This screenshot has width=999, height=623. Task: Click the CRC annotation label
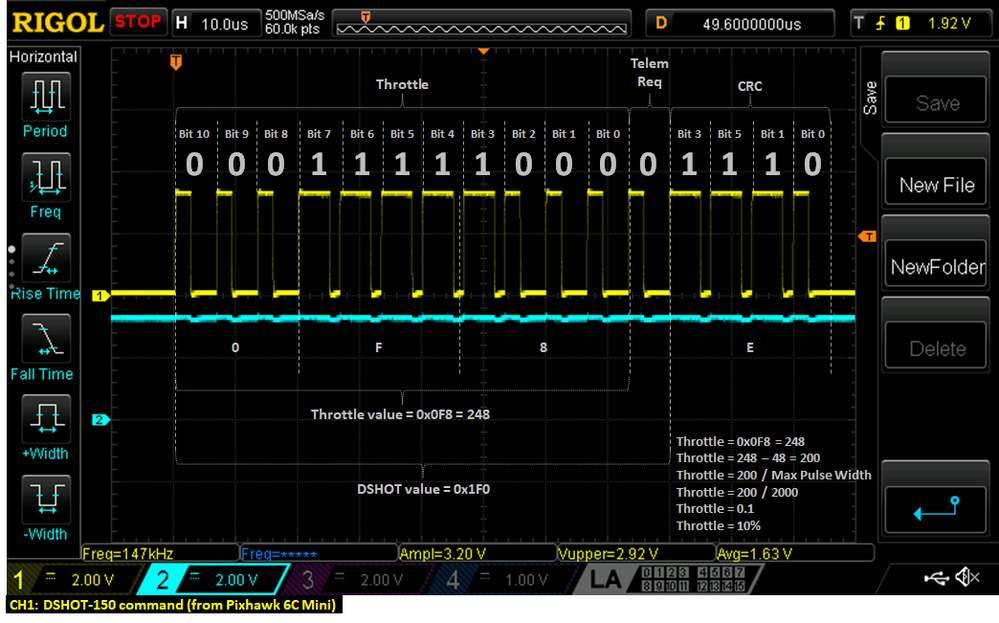click(750, 86)
